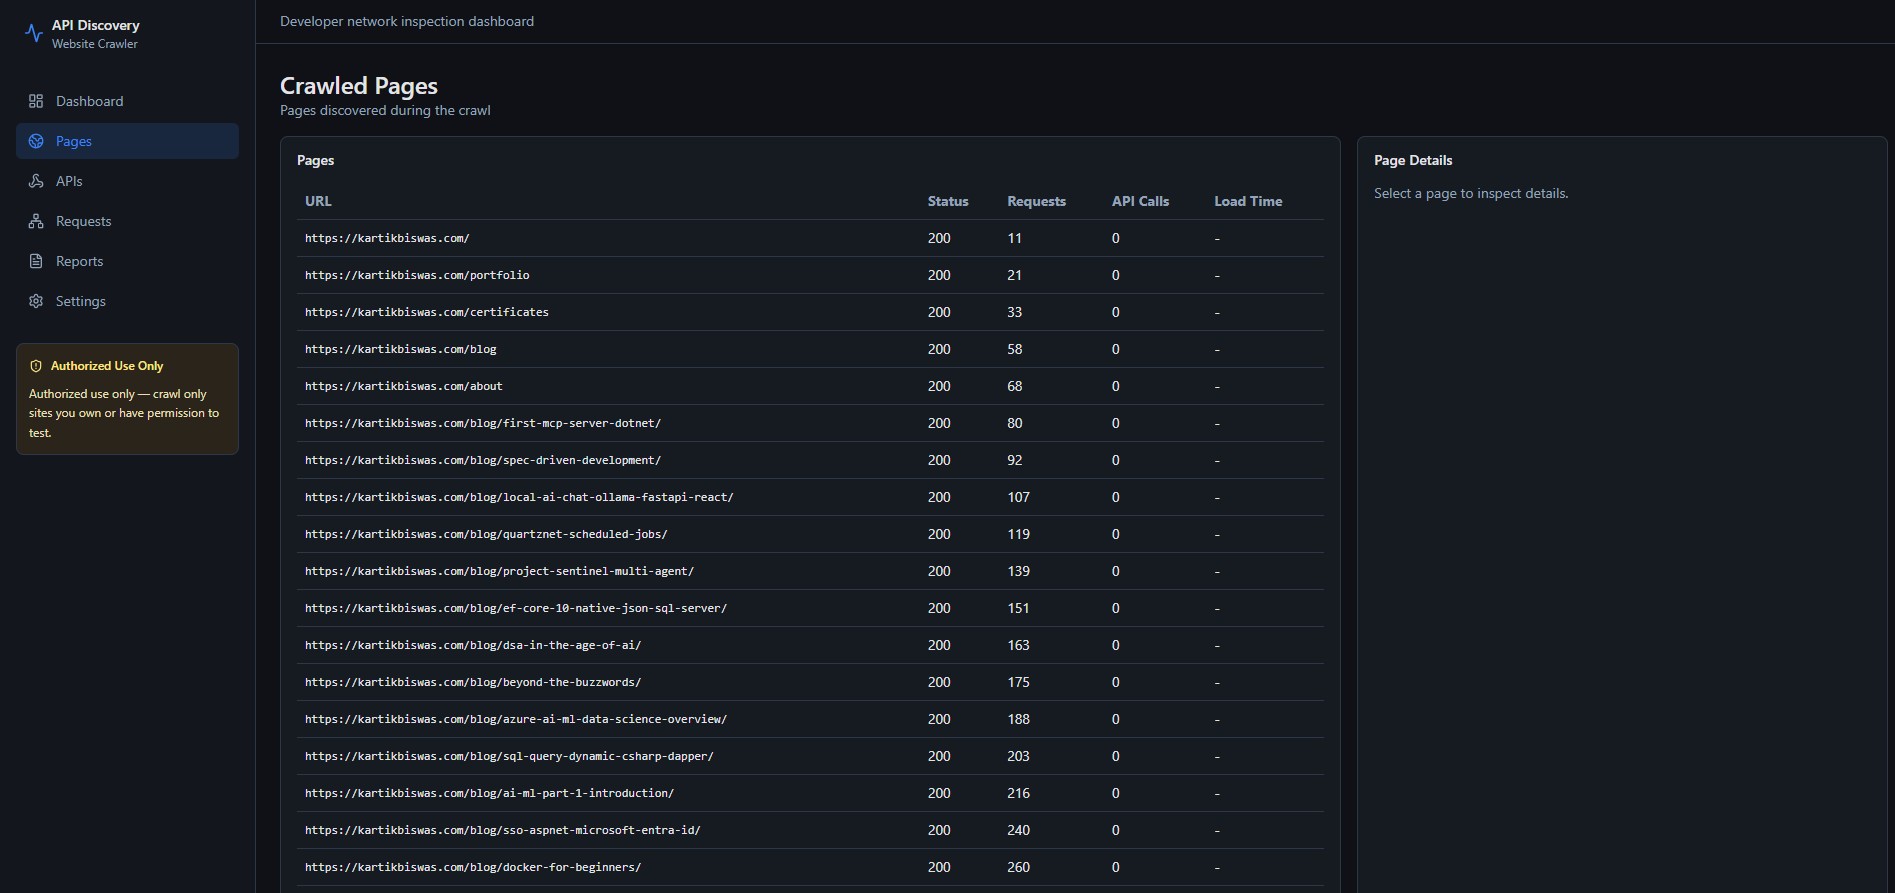This screenshot has height=893, width=1895.
Task: Click the shield icon in Authorized Use notice
Action: click(x=36, y=366)
